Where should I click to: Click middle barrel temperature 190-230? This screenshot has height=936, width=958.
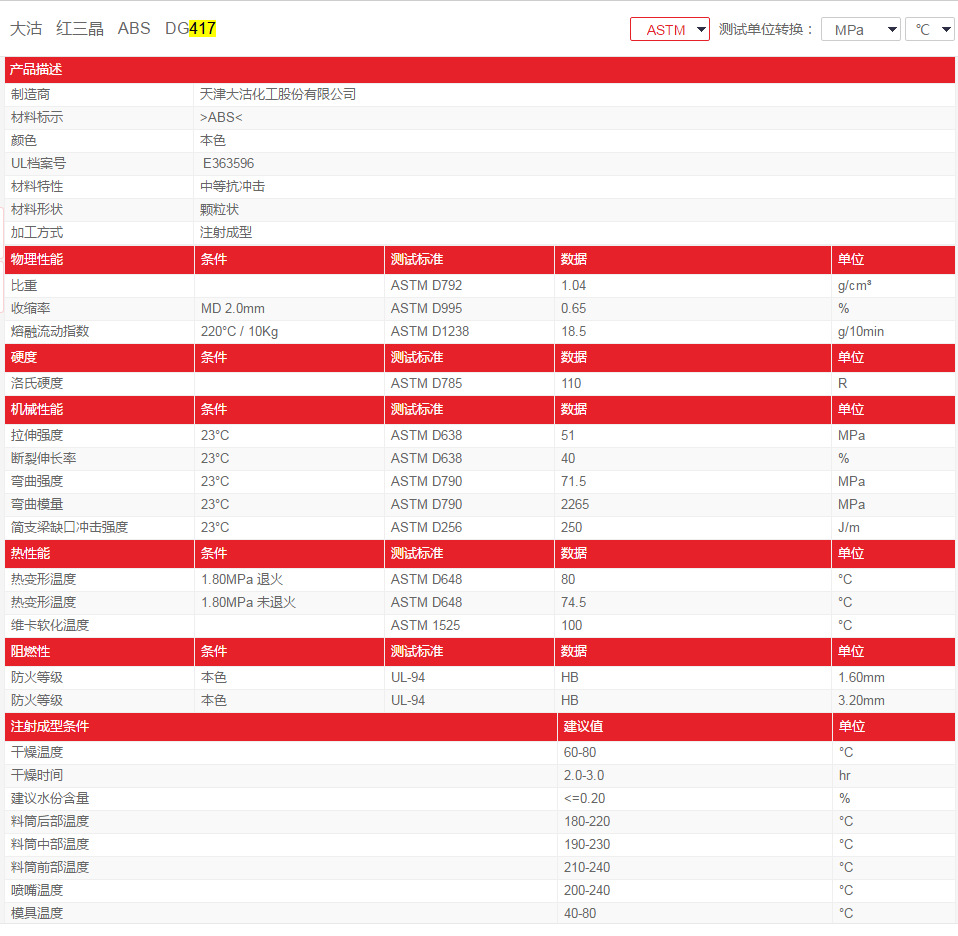(587, 844)
